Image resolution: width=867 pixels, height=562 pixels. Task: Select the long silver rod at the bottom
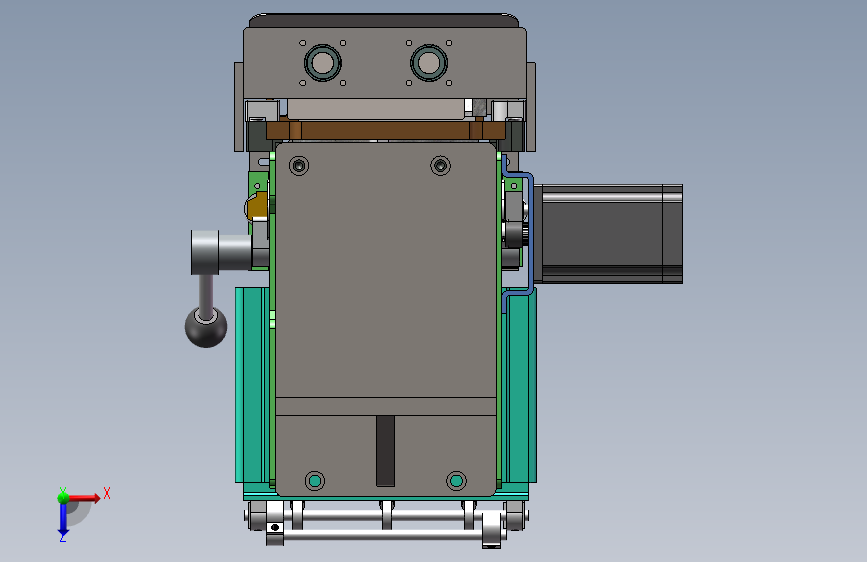pos(384,535)
